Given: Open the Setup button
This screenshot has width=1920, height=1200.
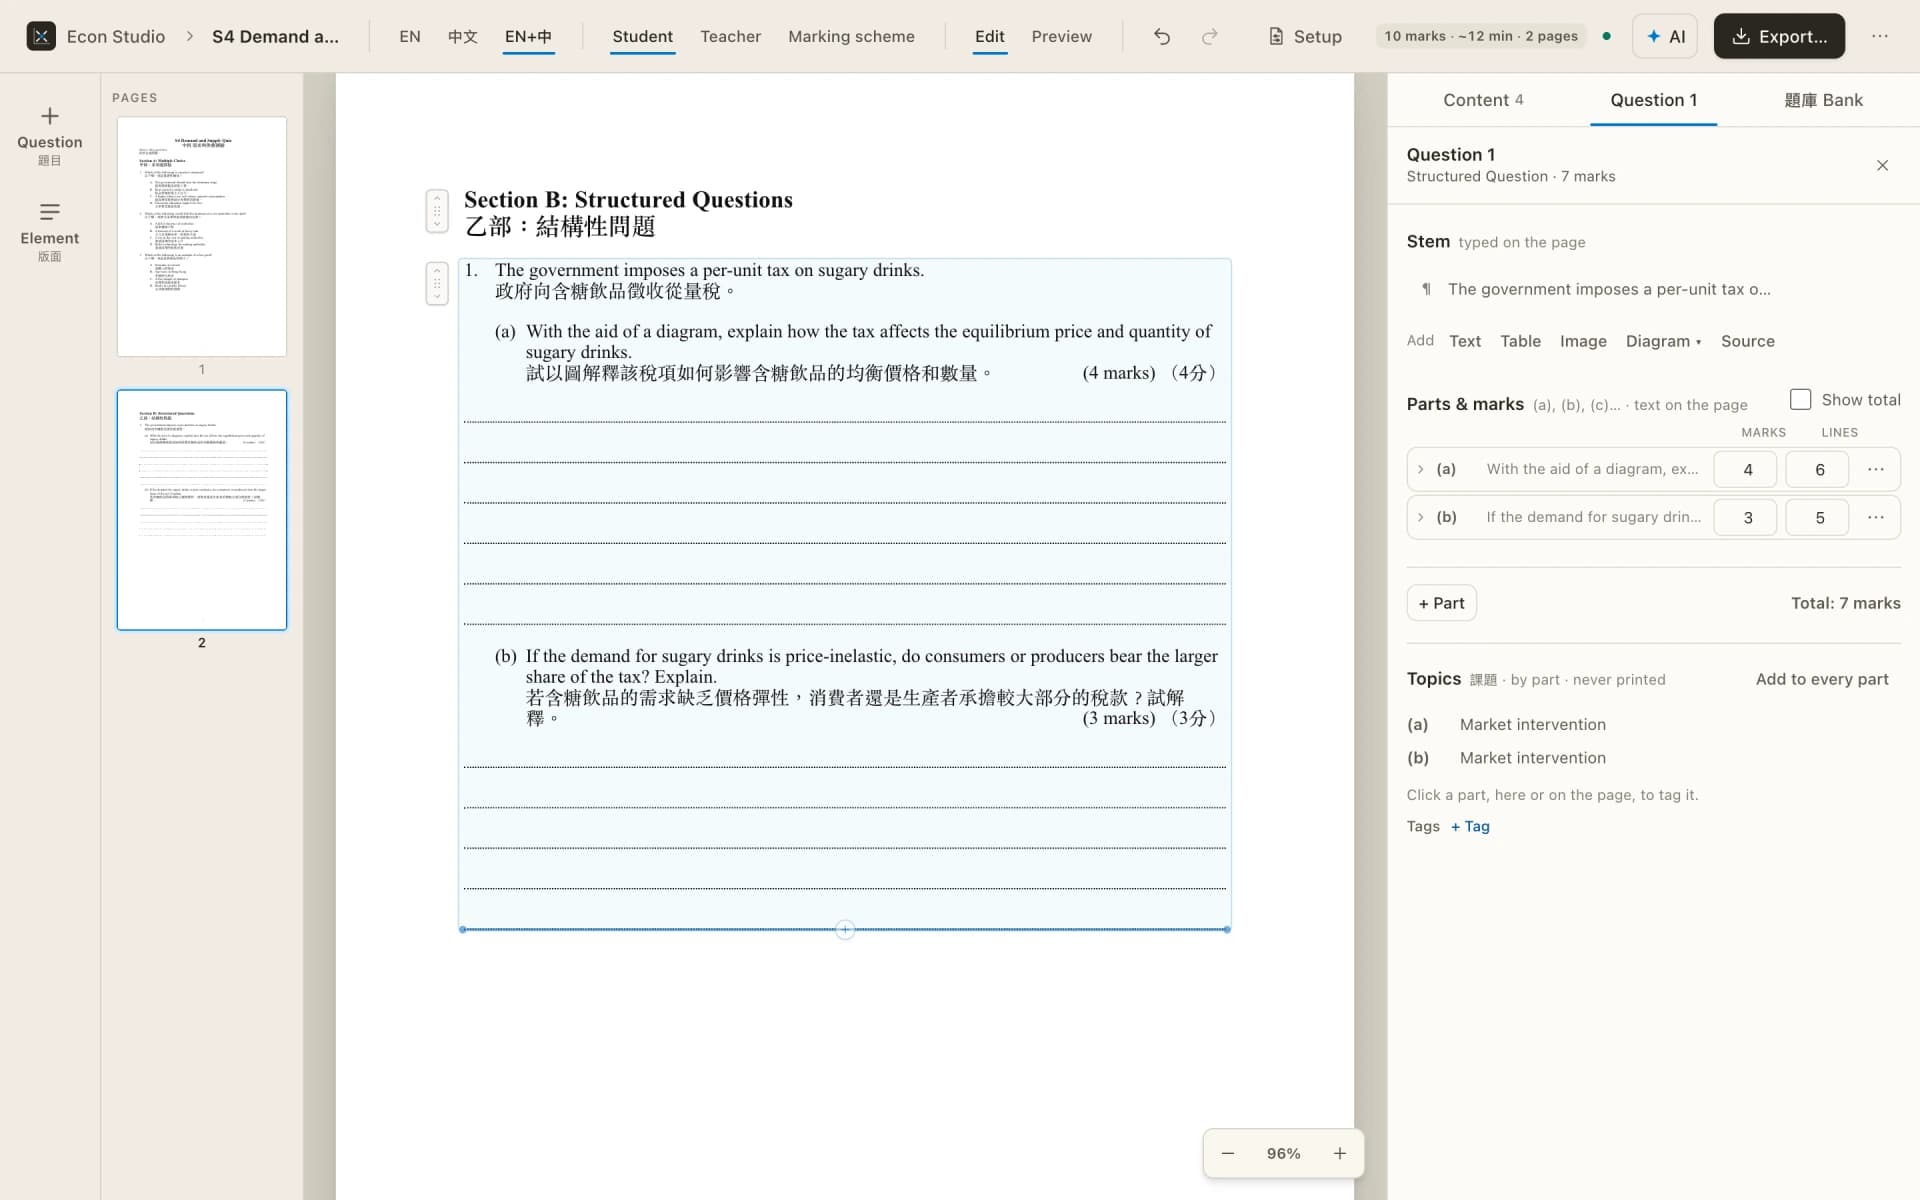Looking at the screenshot, I should coord(1305,36).
